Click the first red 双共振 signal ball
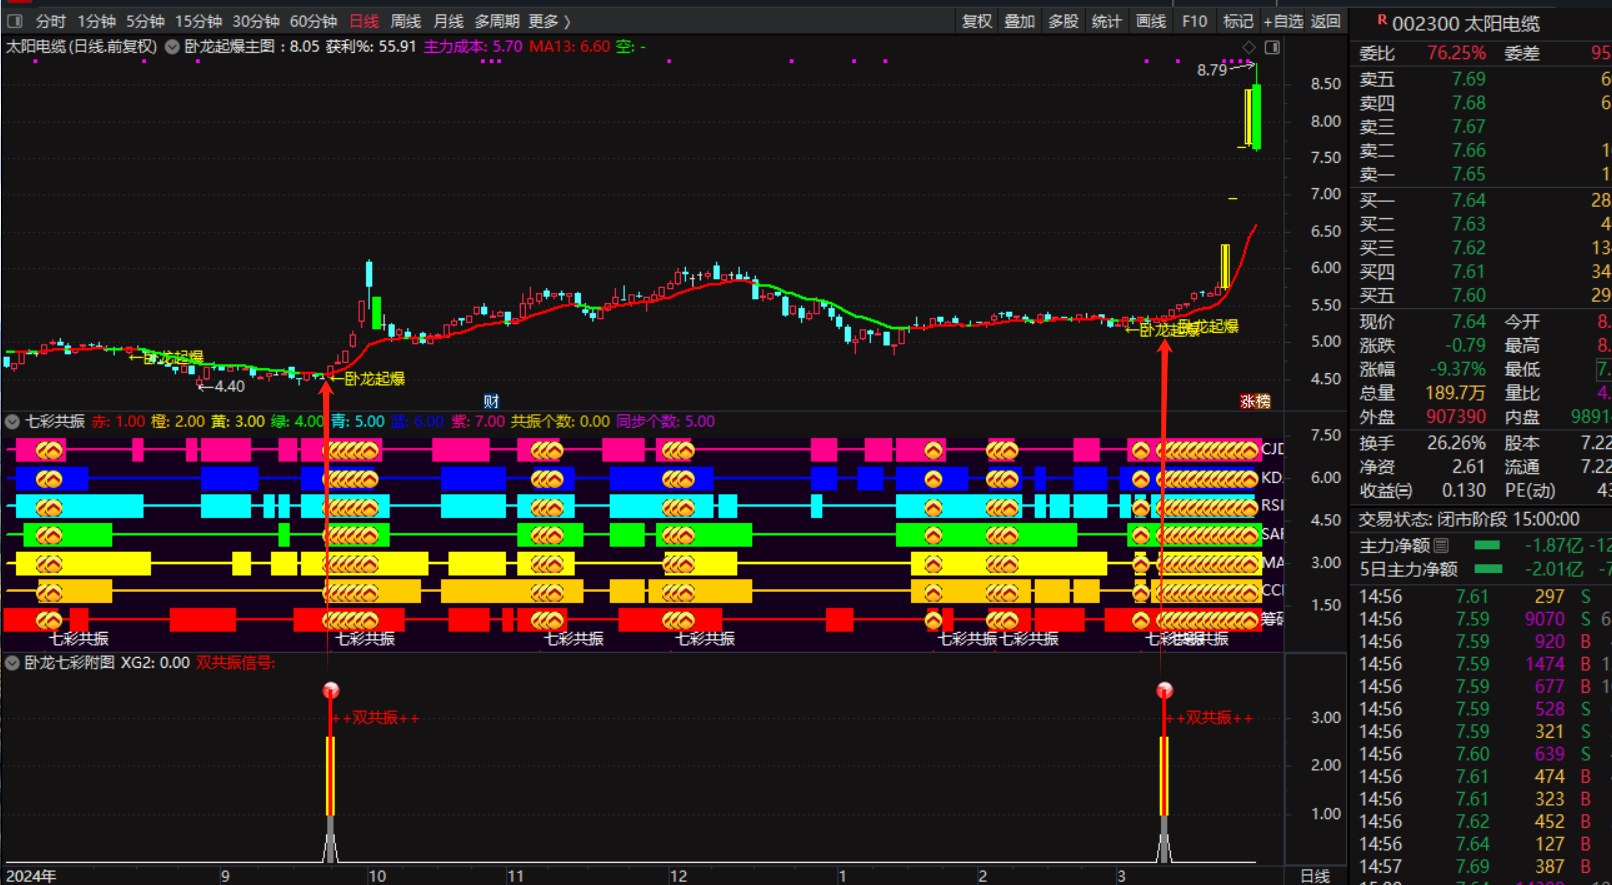 coord(331,690)
